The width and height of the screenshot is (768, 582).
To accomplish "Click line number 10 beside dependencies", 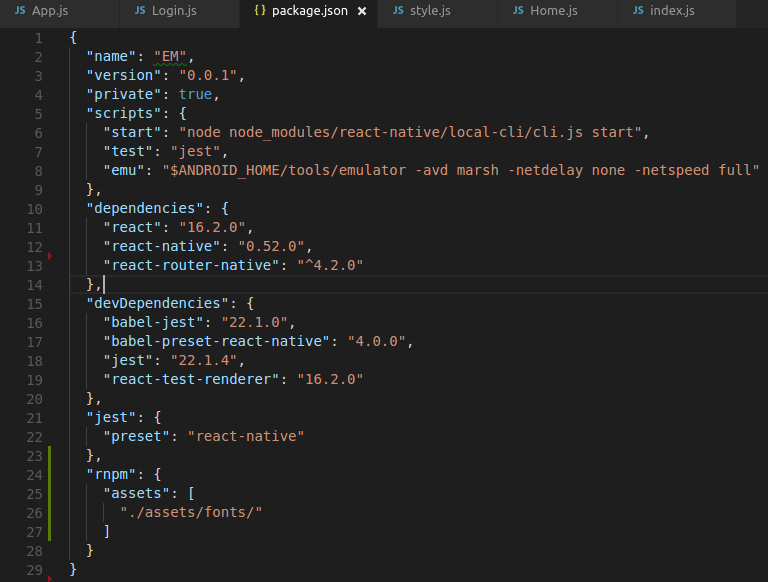I will click(x=34, y=209).
